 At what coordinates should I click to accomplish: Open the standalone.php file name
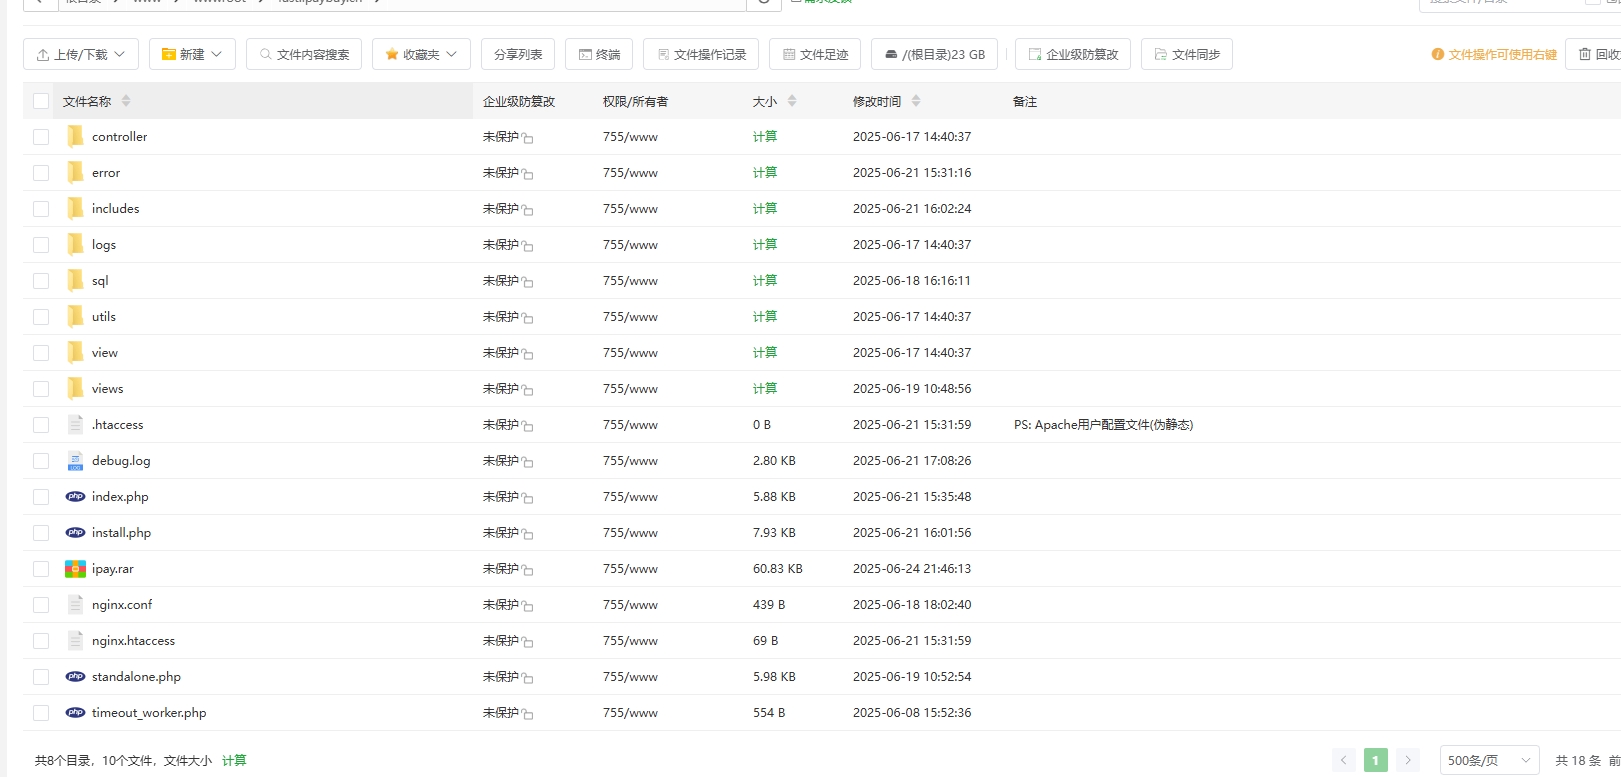pos(136,677)
